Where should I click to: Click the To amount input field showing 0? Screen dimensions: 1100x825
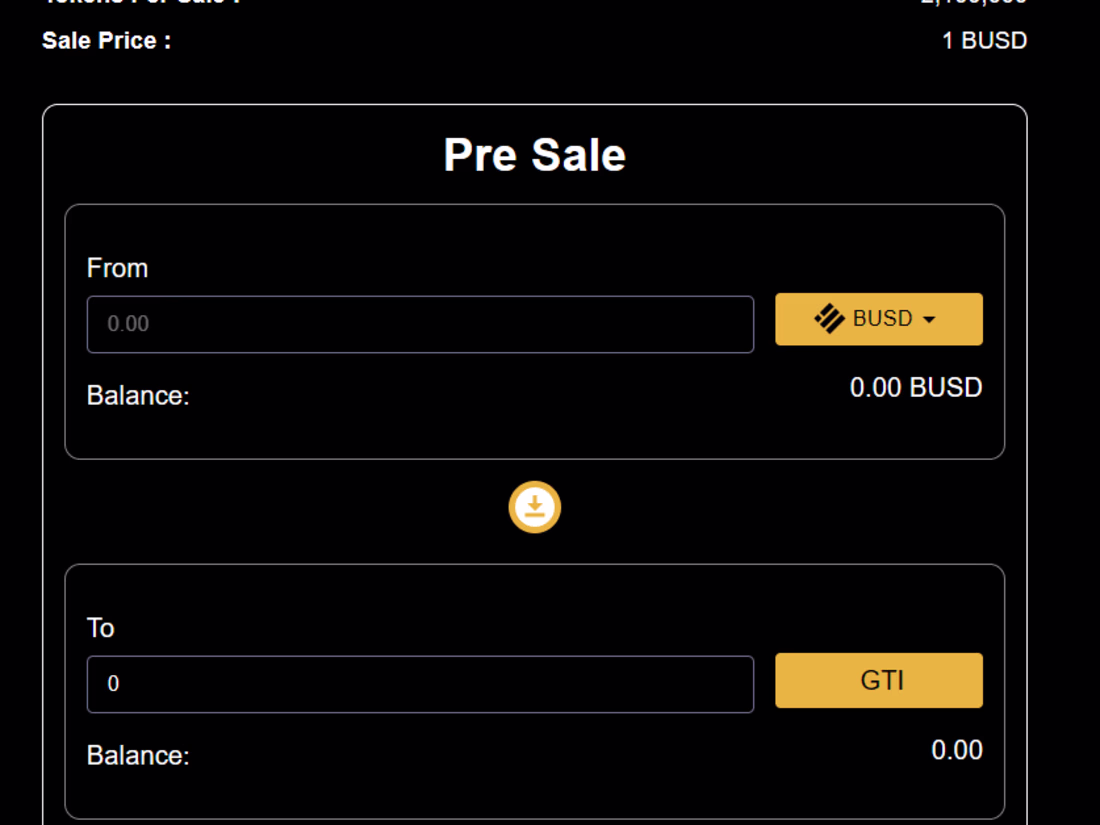point(420,684)
